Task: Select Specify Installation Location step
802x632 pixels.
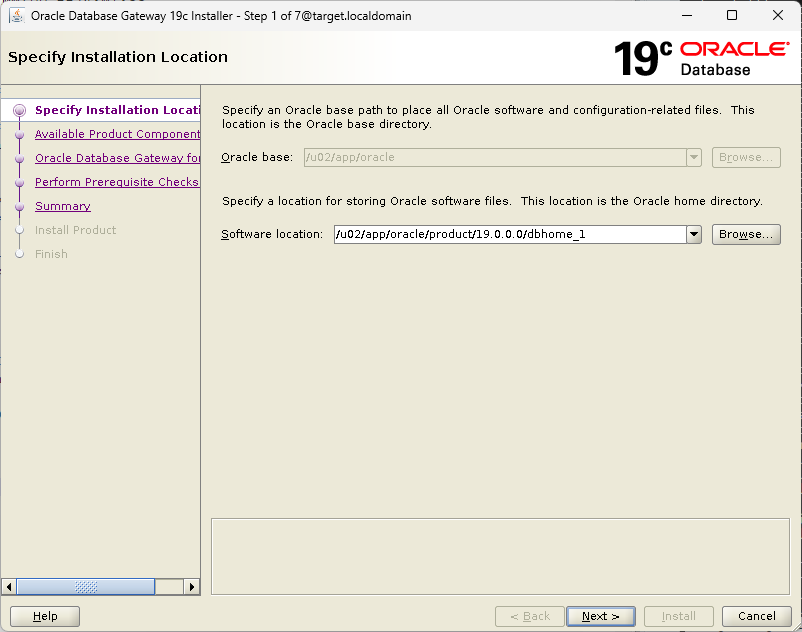Action: (117, 110)
